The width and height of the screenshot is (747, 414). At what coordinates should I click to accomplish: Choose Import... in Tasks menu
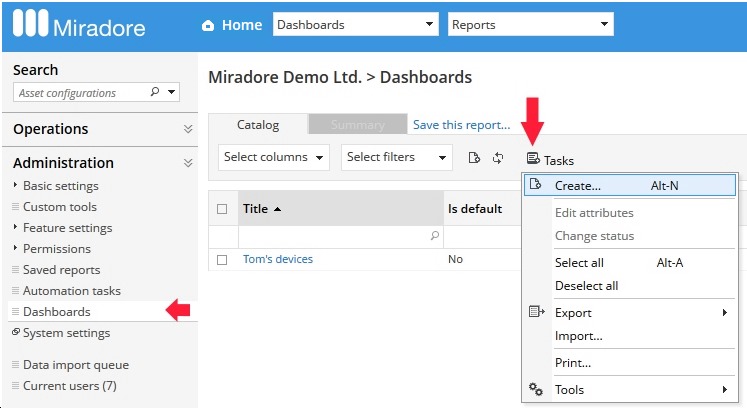(579, 336)
